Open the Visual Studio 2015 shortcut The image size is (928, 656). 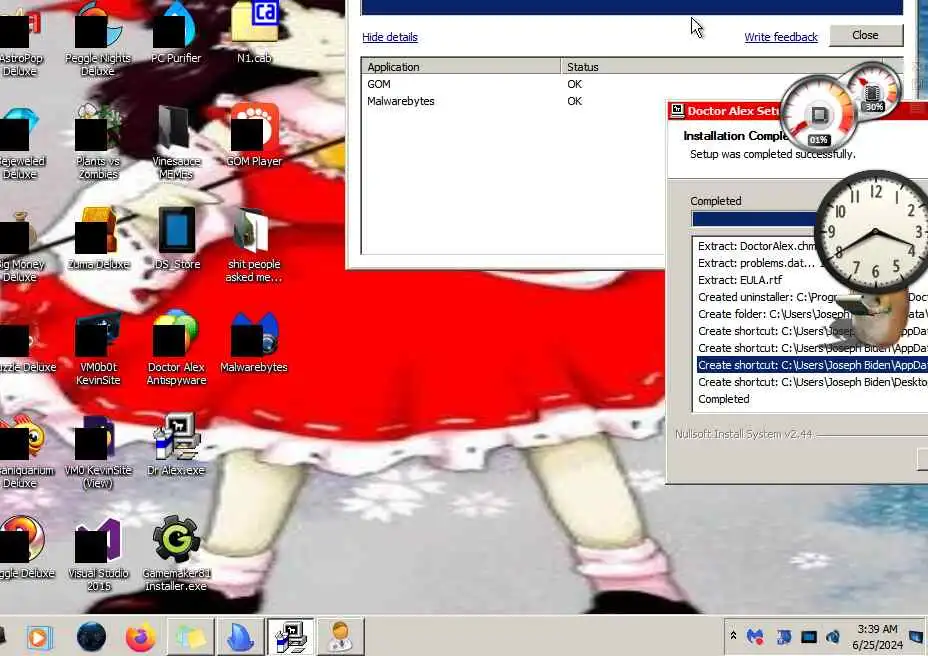click(98, 554)
